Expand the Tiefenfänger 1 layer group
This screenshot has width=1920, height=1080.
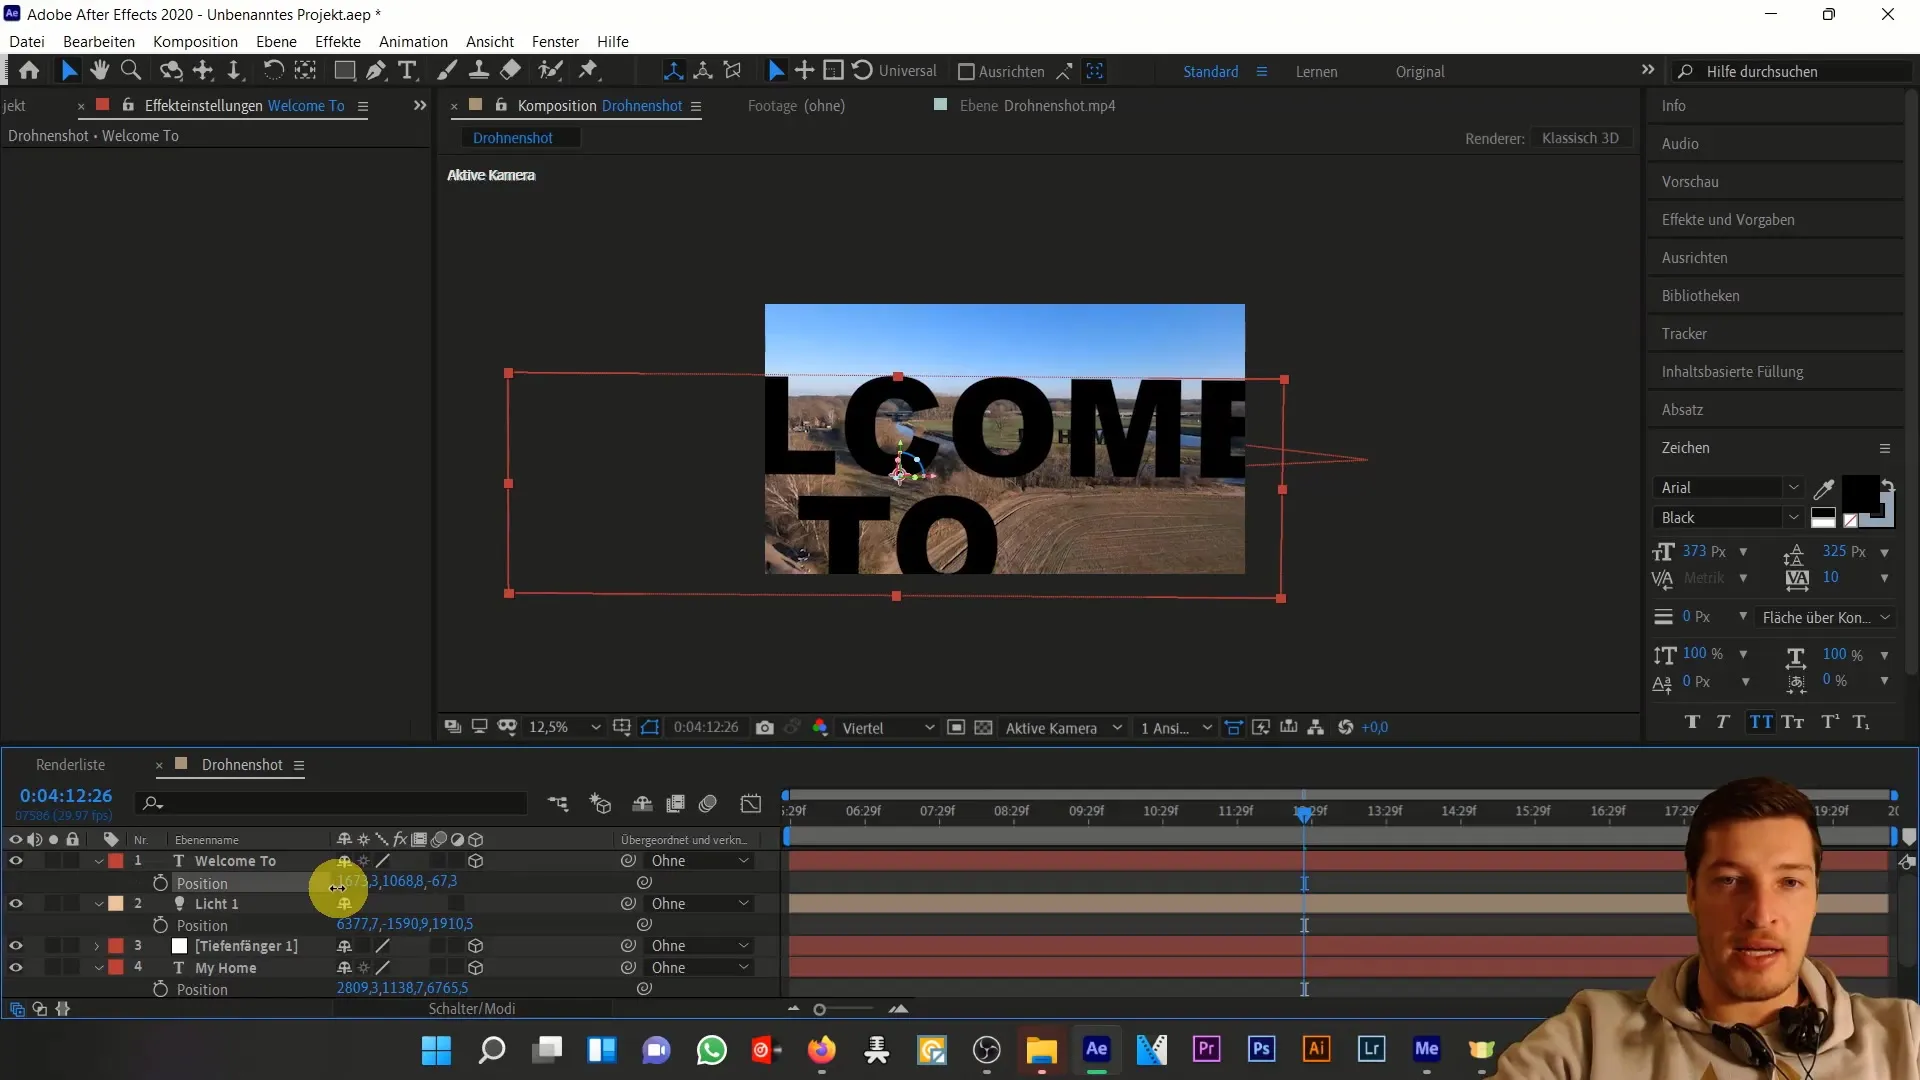coord(98,945)
